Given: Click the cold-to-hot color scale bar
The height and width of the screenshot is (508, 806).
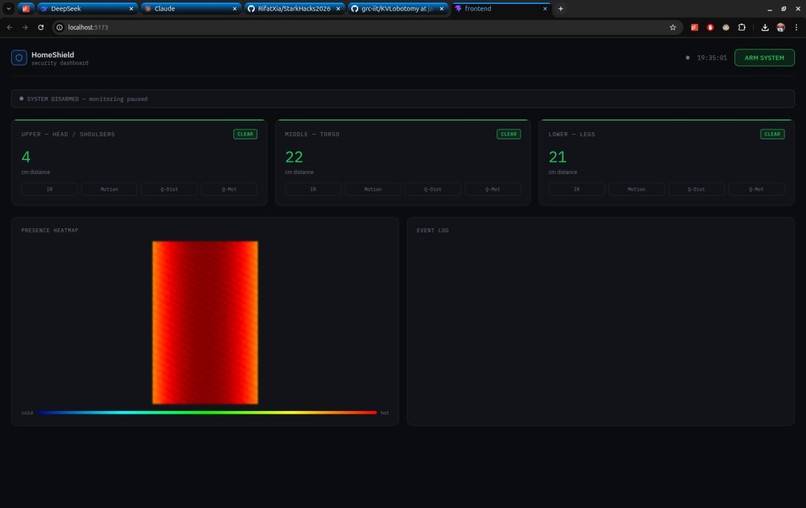Looking at the screenshot, I should [x=207, y=412].
